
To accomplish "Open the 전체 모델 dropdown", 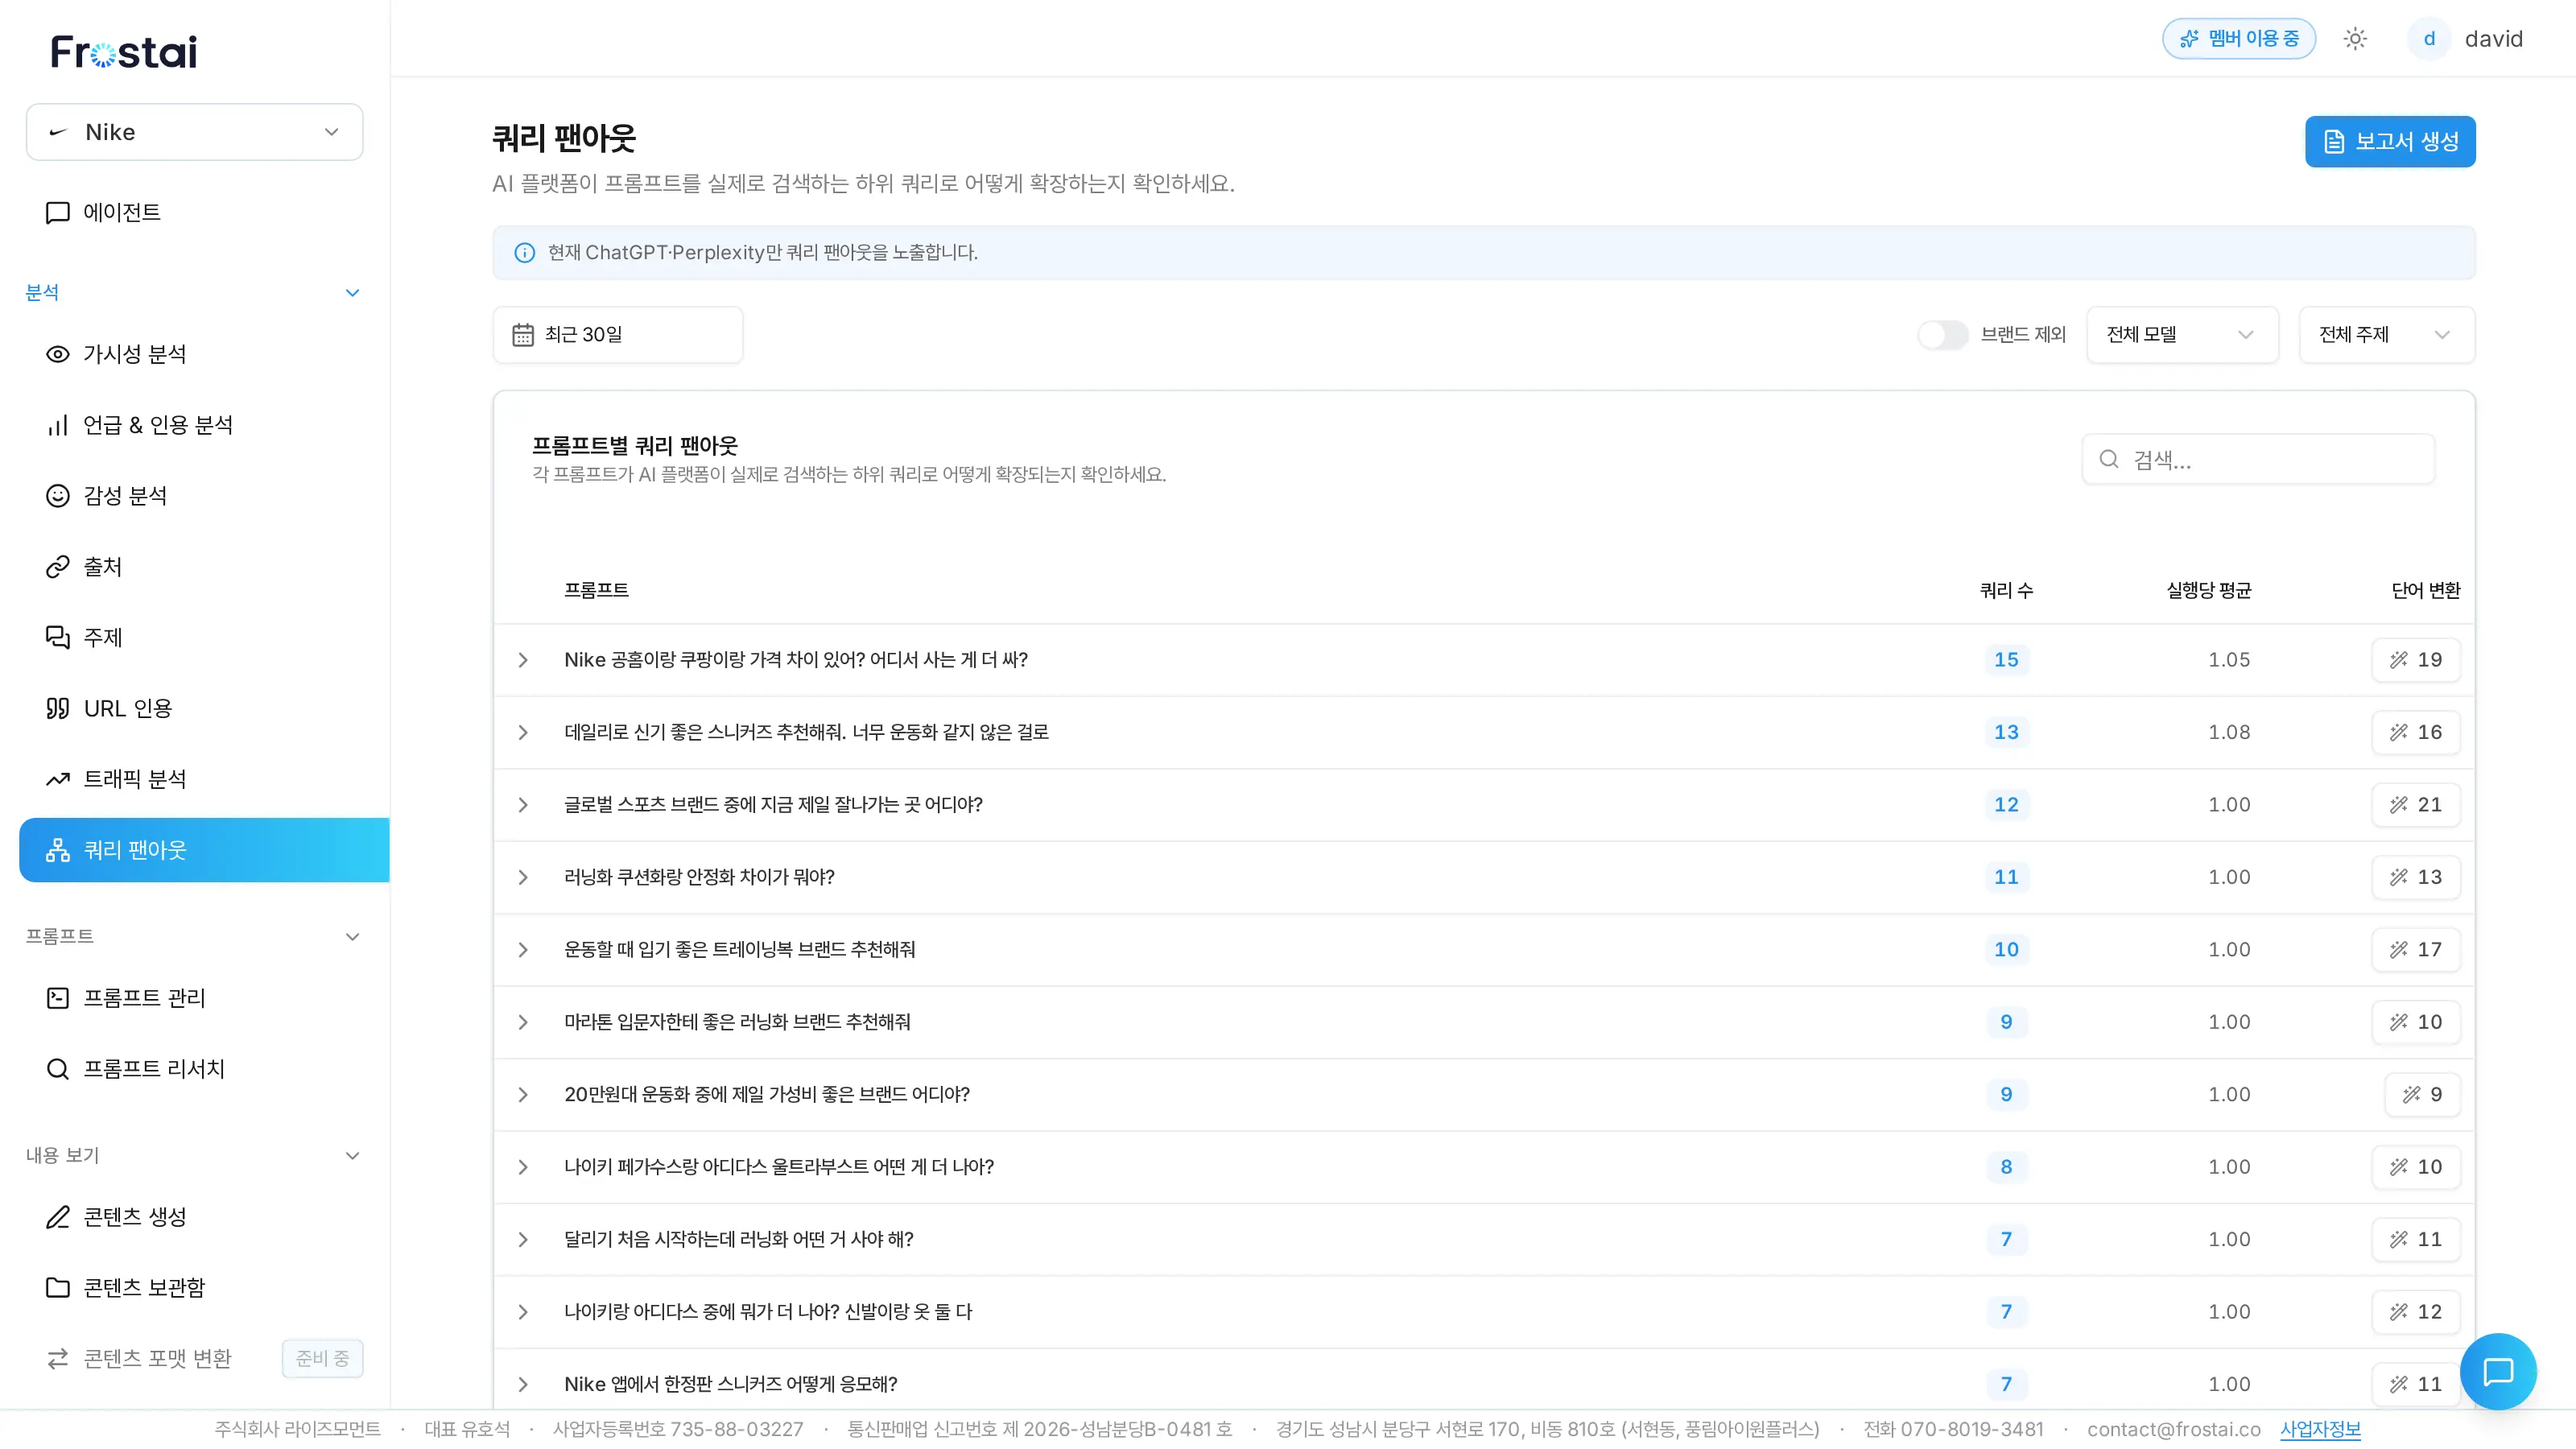I will [2182, 335].
